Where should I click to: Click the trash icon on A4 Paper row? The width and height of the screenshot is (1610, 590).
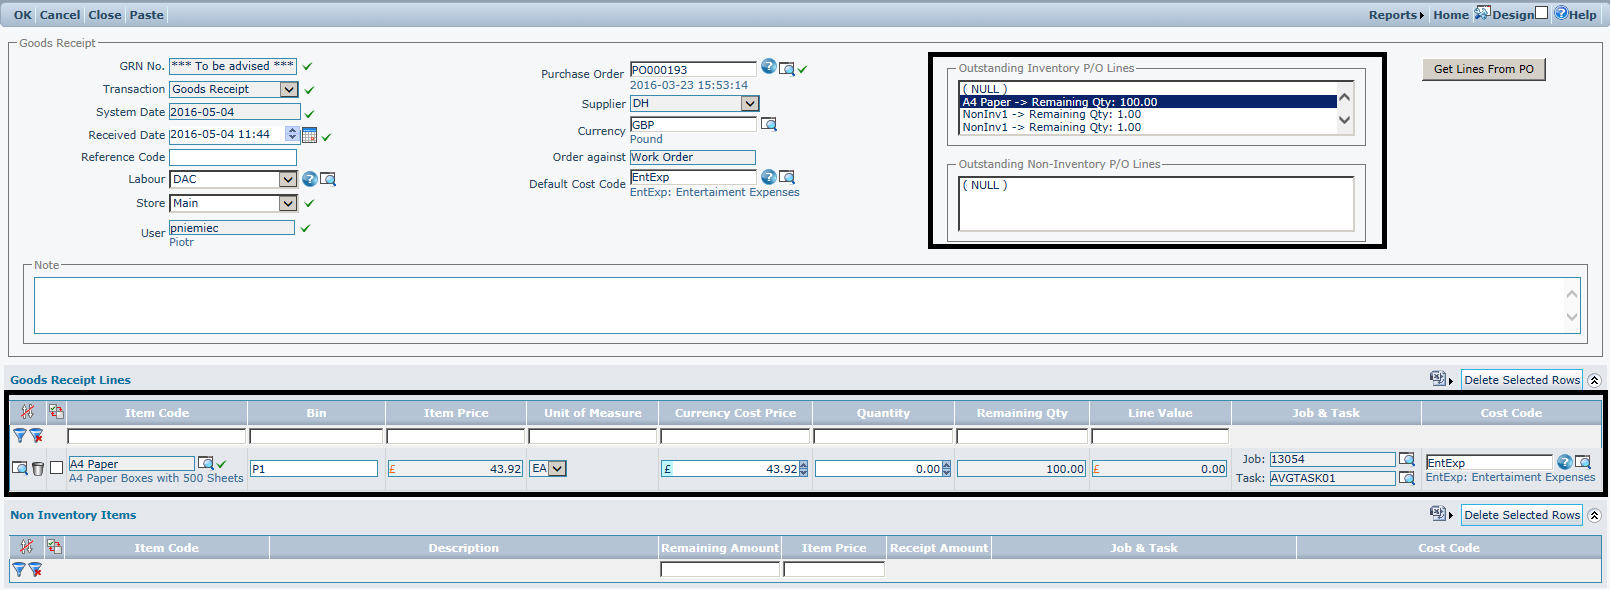tap(38, 468)
